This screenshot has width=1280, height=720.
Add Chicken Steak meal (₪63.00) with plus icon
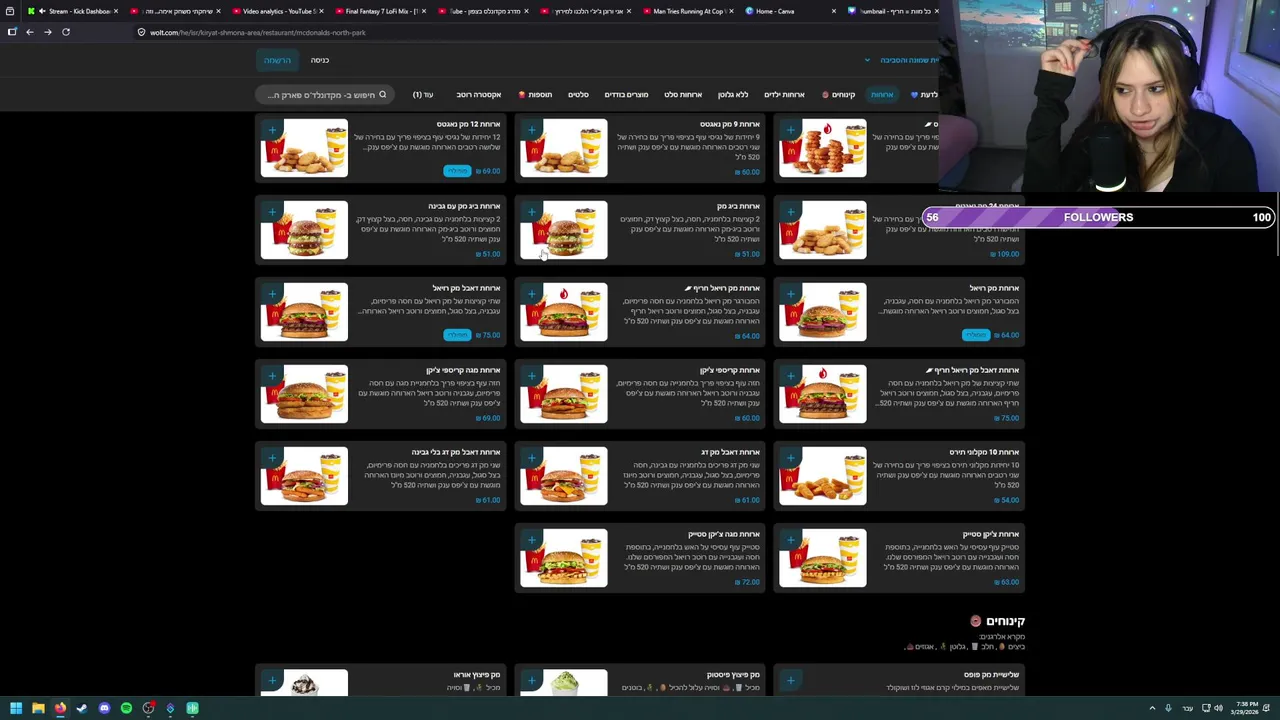pos(790,540)
